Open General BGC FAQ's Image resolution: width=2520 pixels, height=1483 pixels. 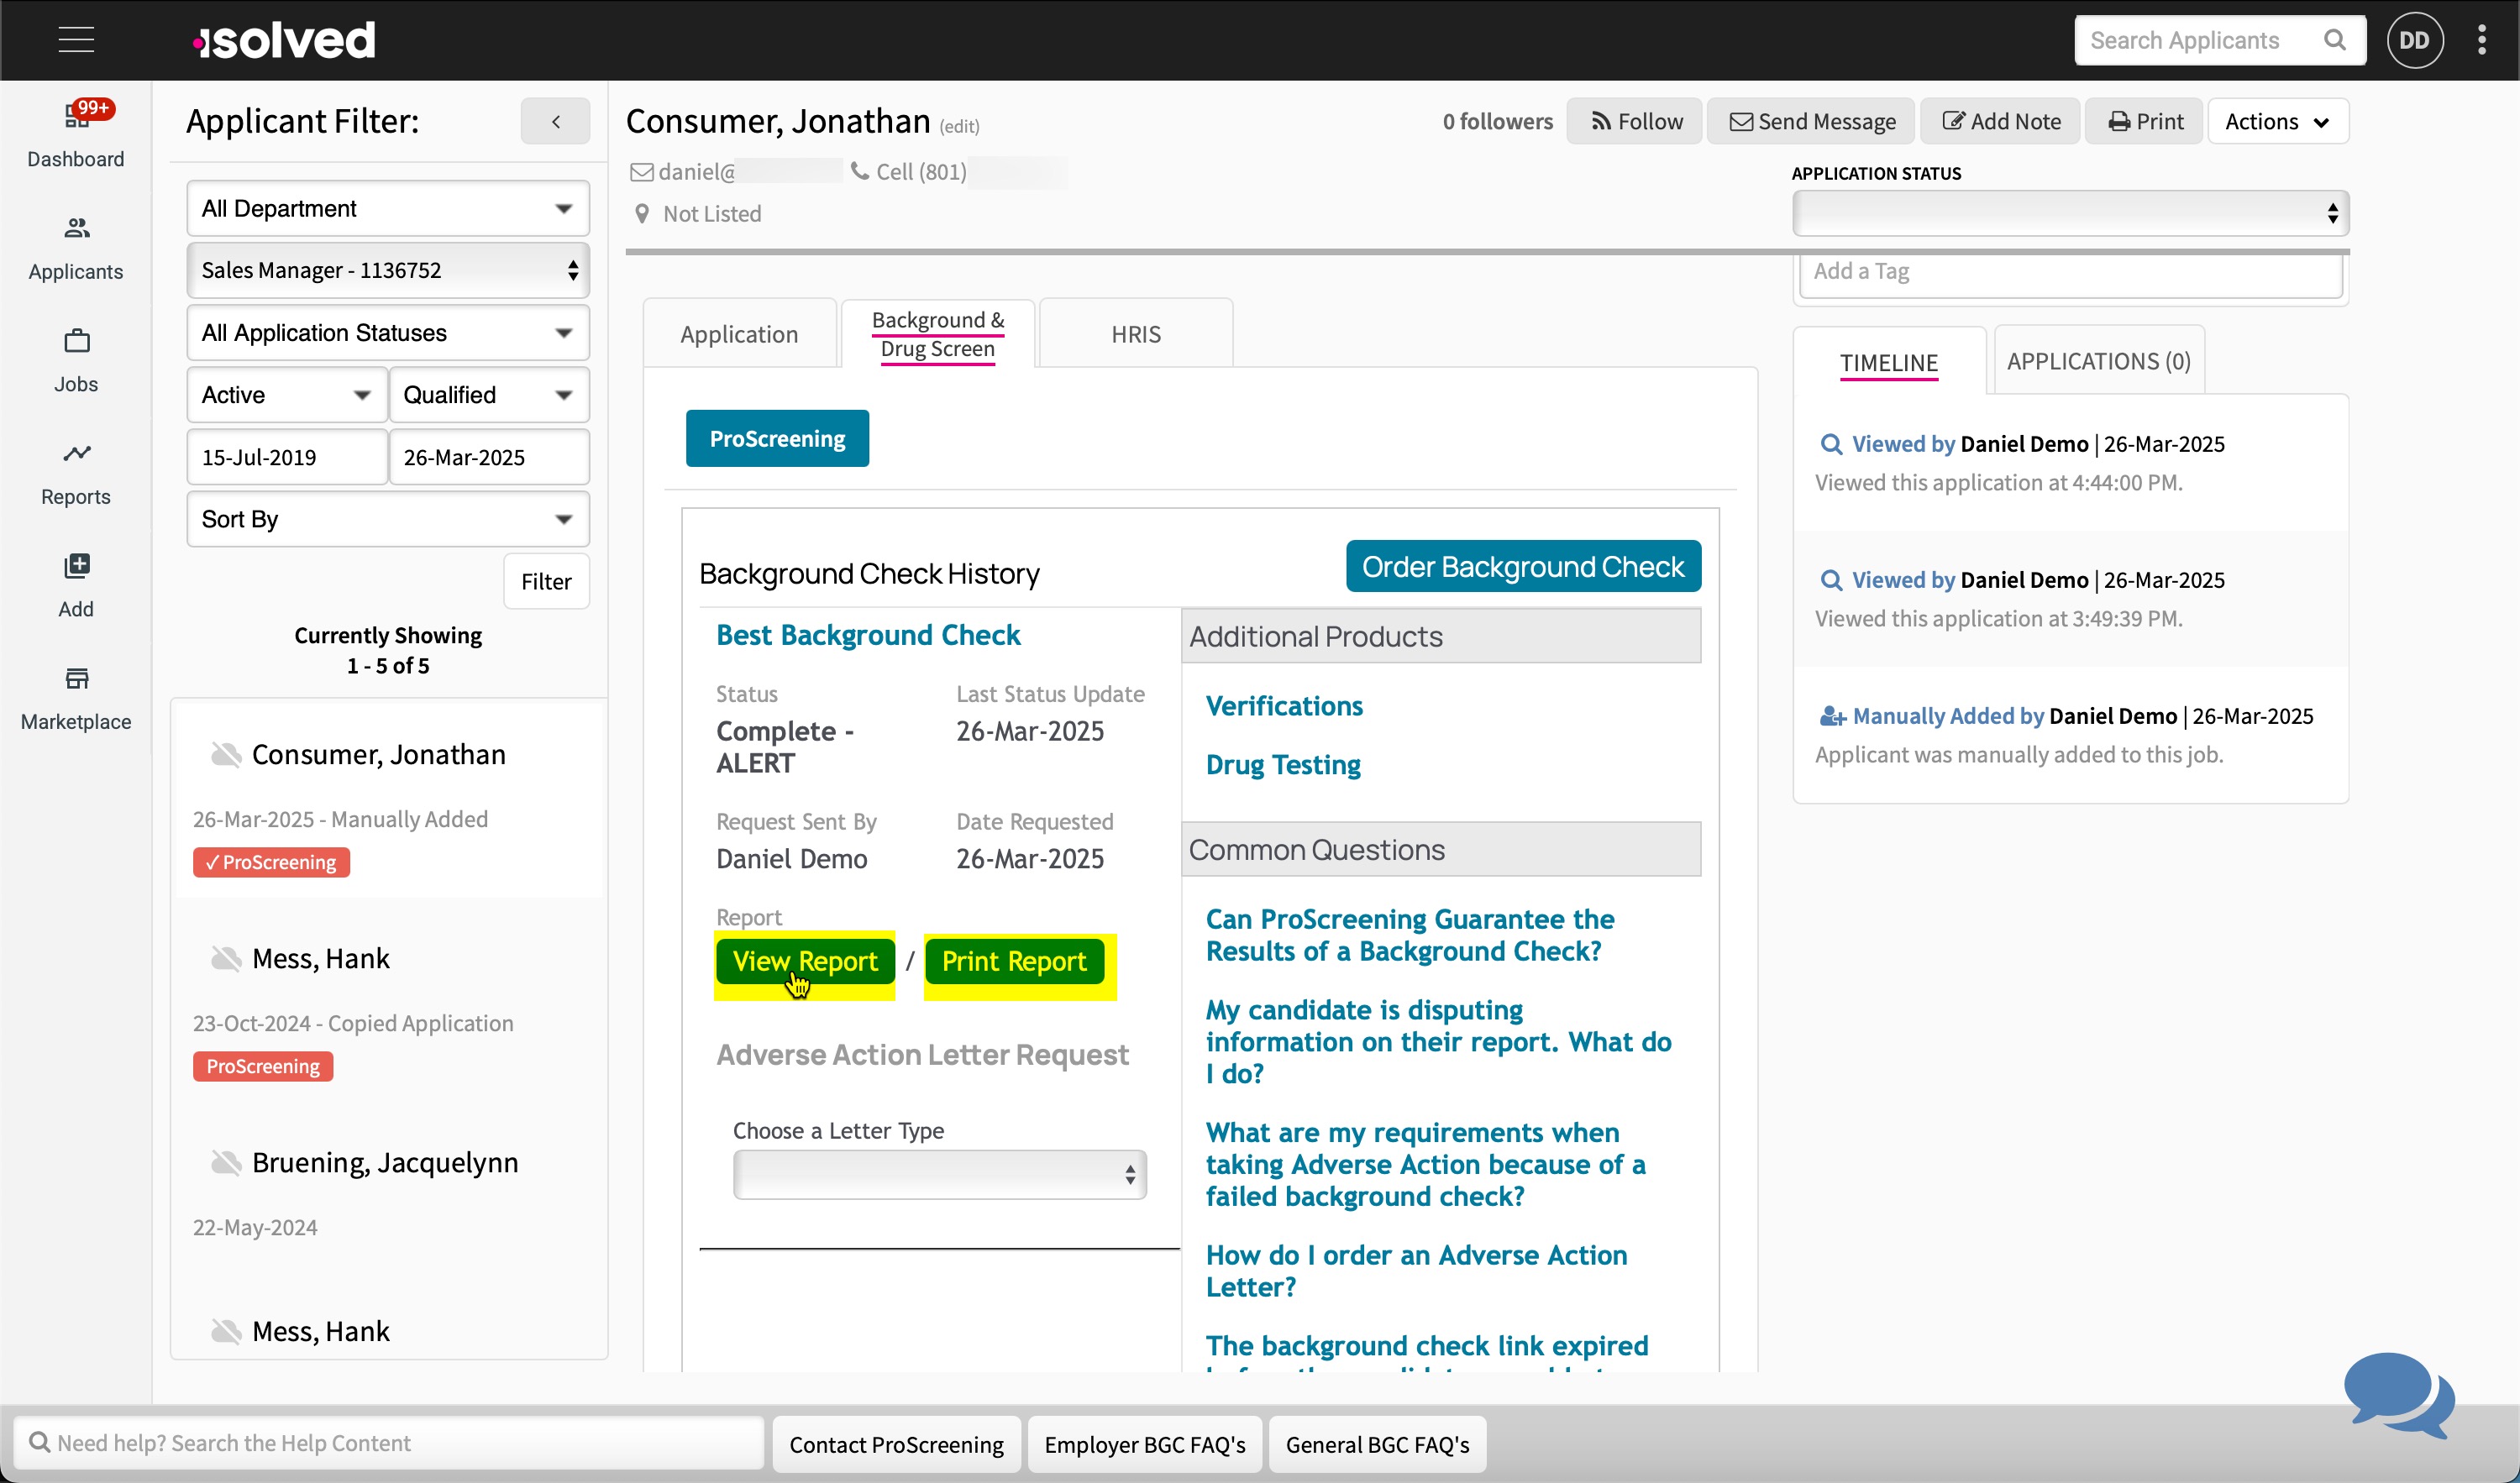[1378, 1444]
